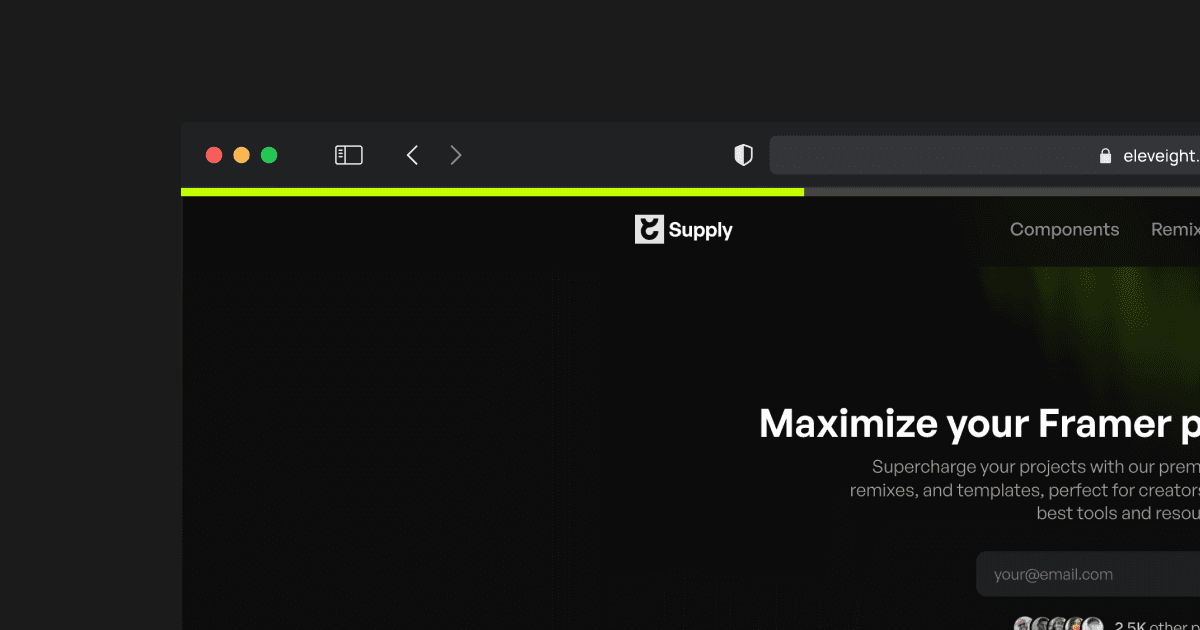Open the privacy shield report icon
Image resolution: width=1200 pixels, height=630 pixels.
tap(743, 155)
